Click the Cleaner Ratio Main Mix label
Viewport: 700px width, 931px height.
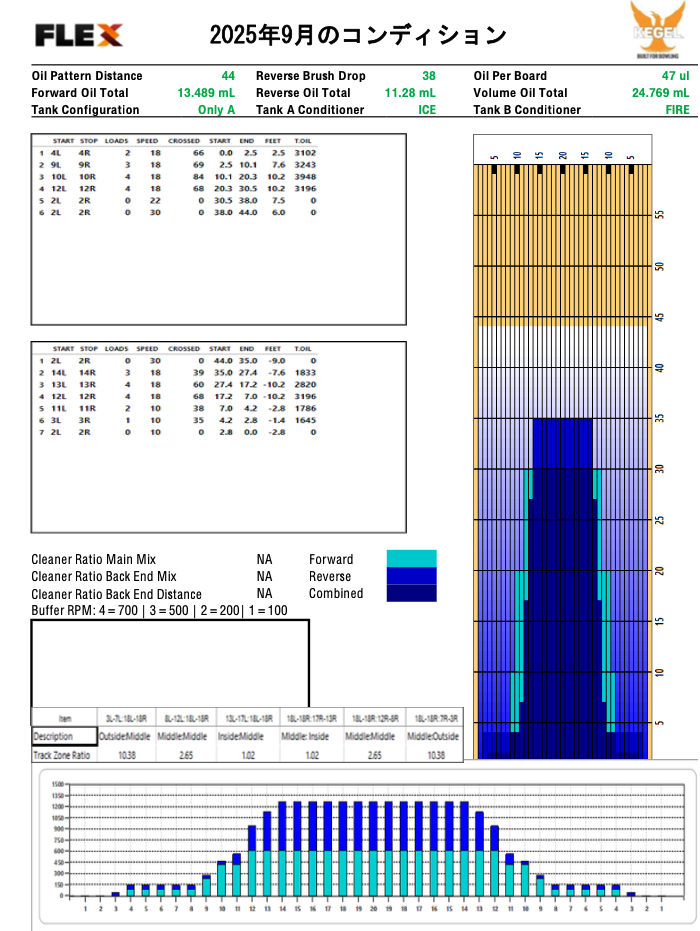coord(93,559)
